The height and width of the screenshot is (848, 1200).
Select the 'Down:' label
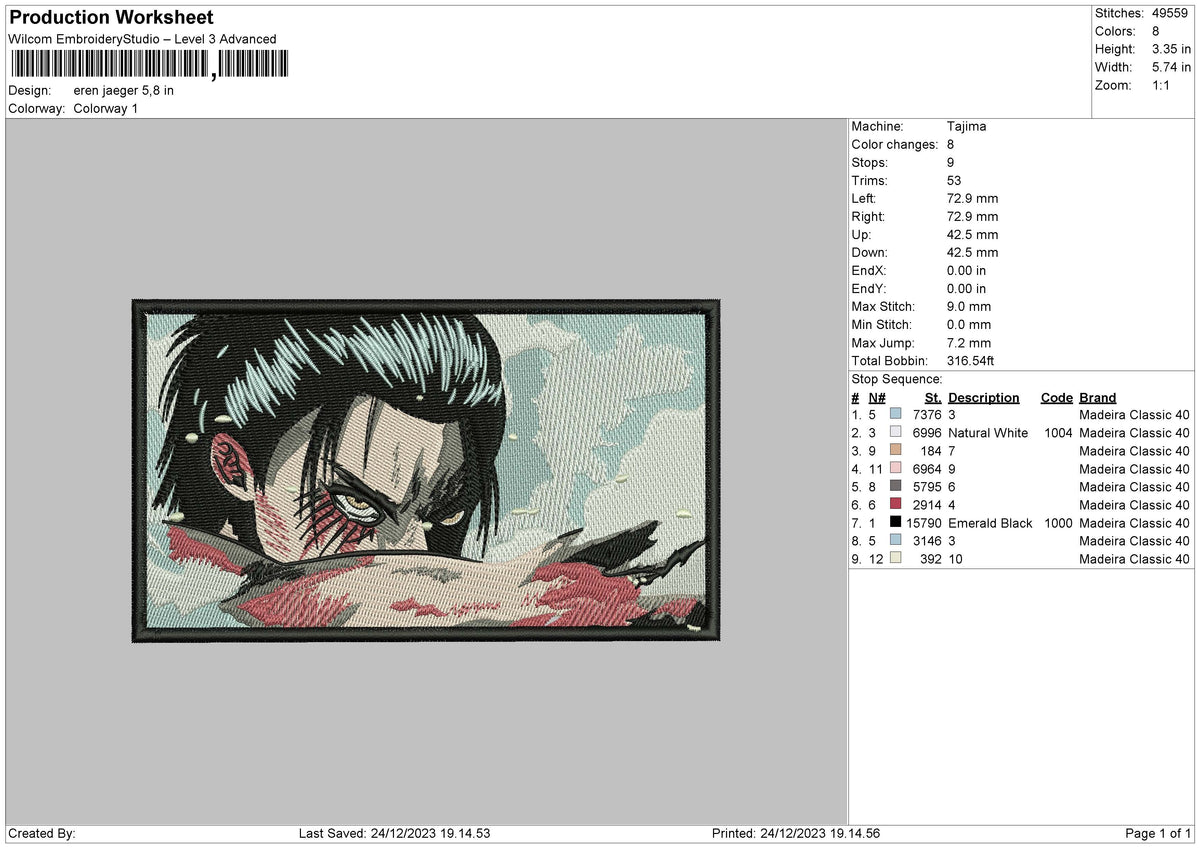869,252
